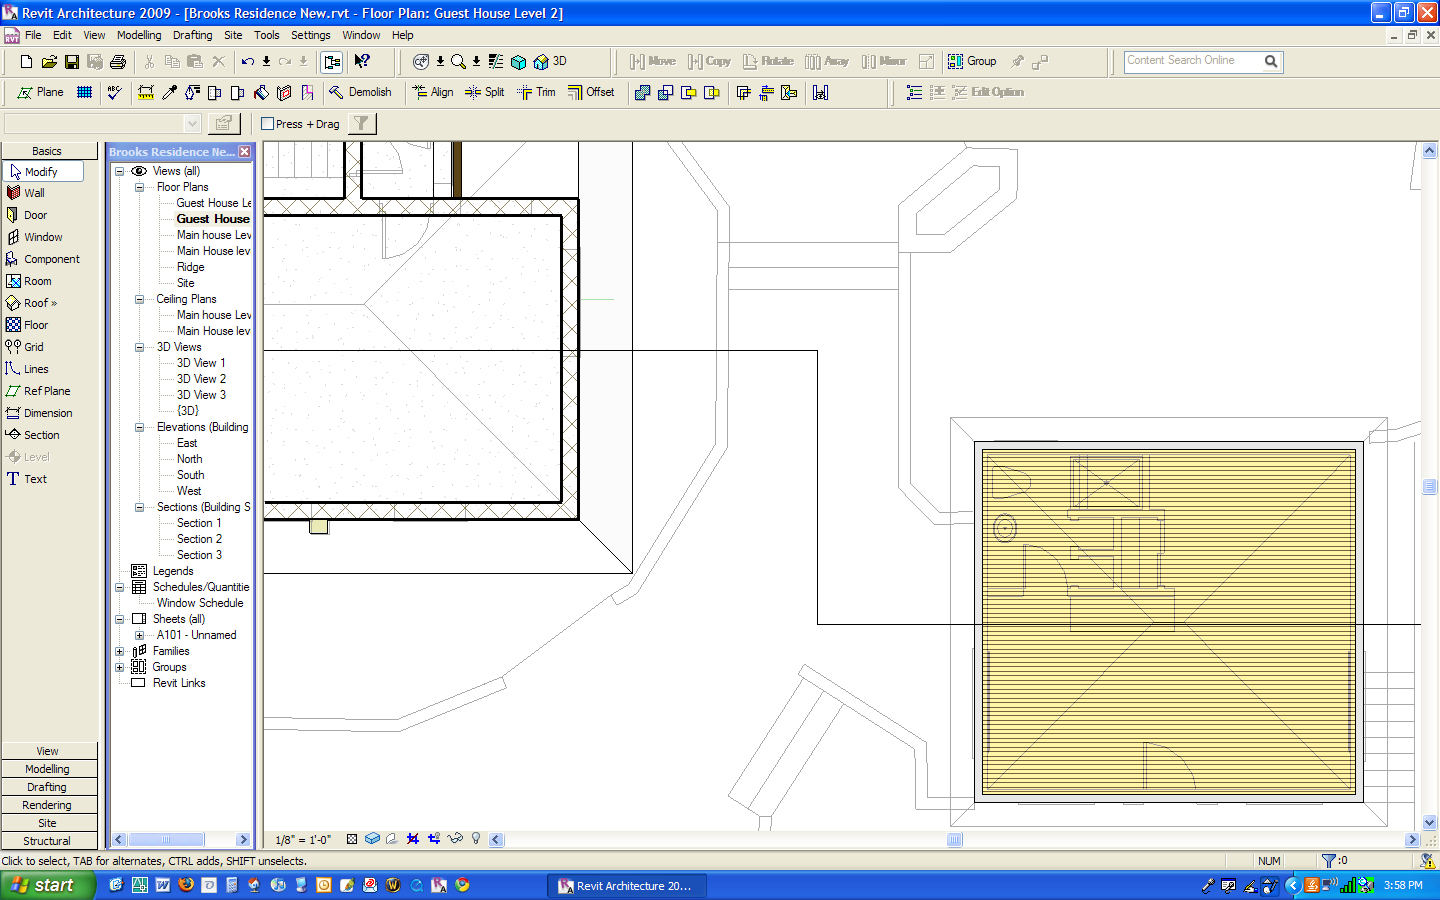The height and width of the screenshot is (900, 1440).
Task: Activate the Dimension tool
Action: pos(47,413)
